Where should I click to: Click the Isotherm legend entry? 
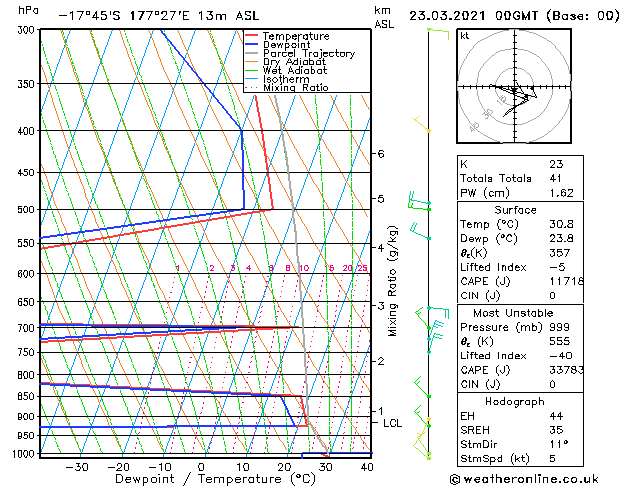coord(286,79)
